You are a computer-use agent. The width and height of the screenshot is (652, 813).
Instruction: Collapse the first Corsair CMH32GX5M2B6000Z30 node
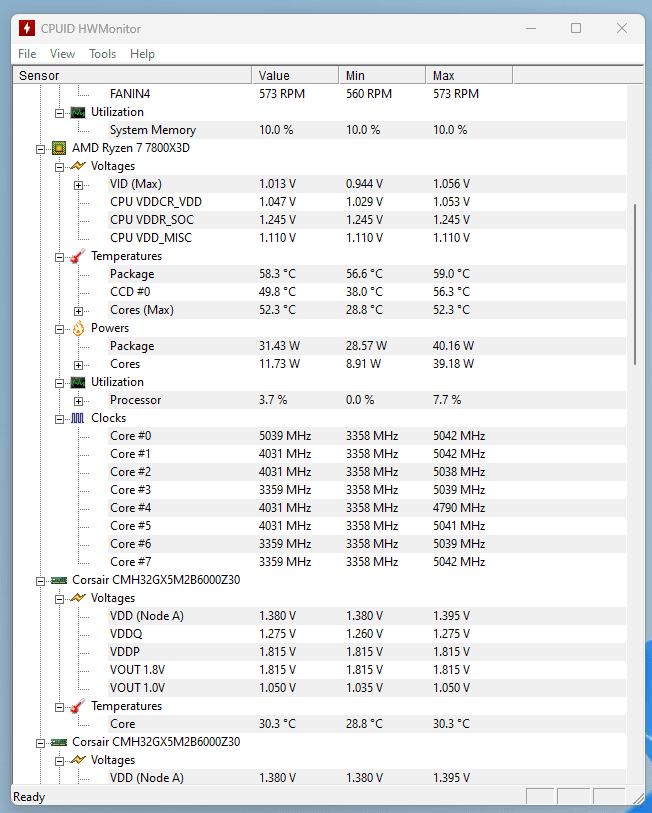click(40, 581)
